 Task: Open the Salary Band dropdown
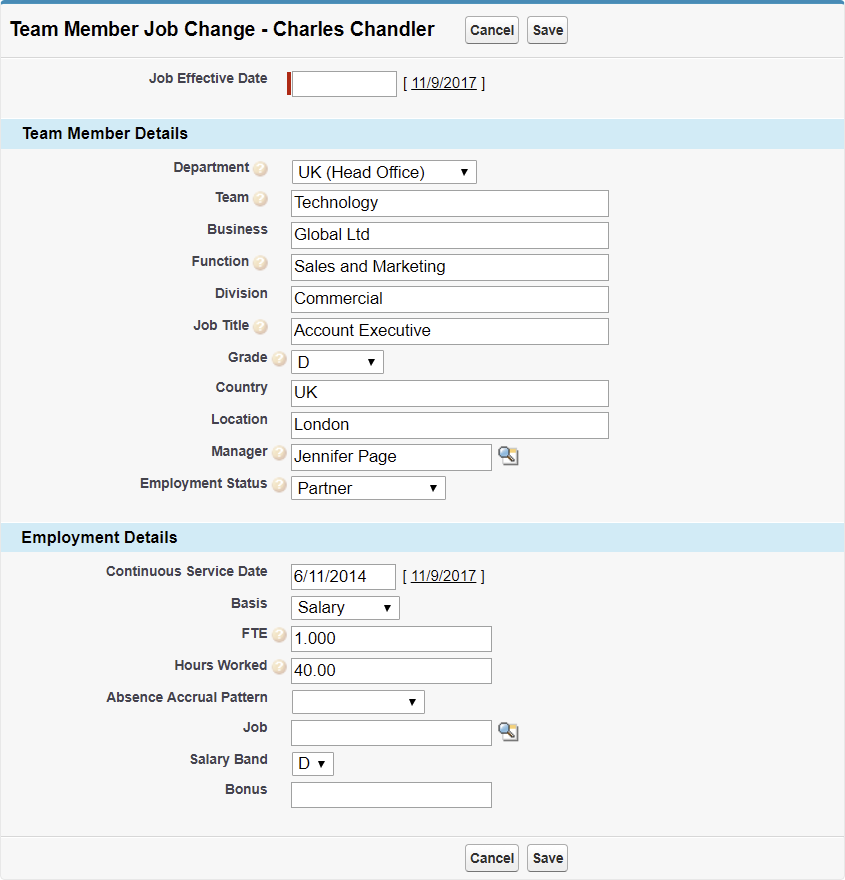click(312, 764)
